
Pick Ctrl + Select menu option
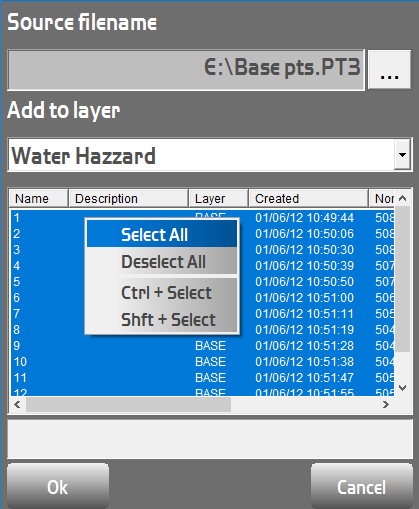coord(162,293)
